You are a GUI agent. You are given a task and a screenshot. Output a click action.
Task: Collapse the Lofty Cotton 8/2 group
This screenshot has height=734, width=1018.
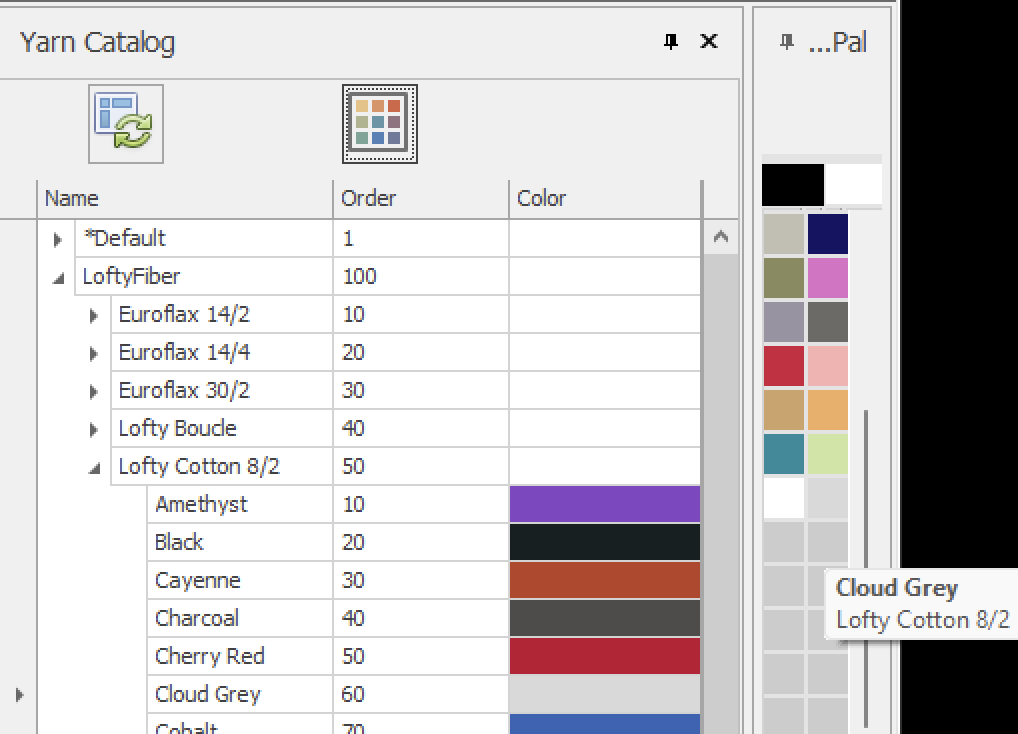click(x=94, y=467)
